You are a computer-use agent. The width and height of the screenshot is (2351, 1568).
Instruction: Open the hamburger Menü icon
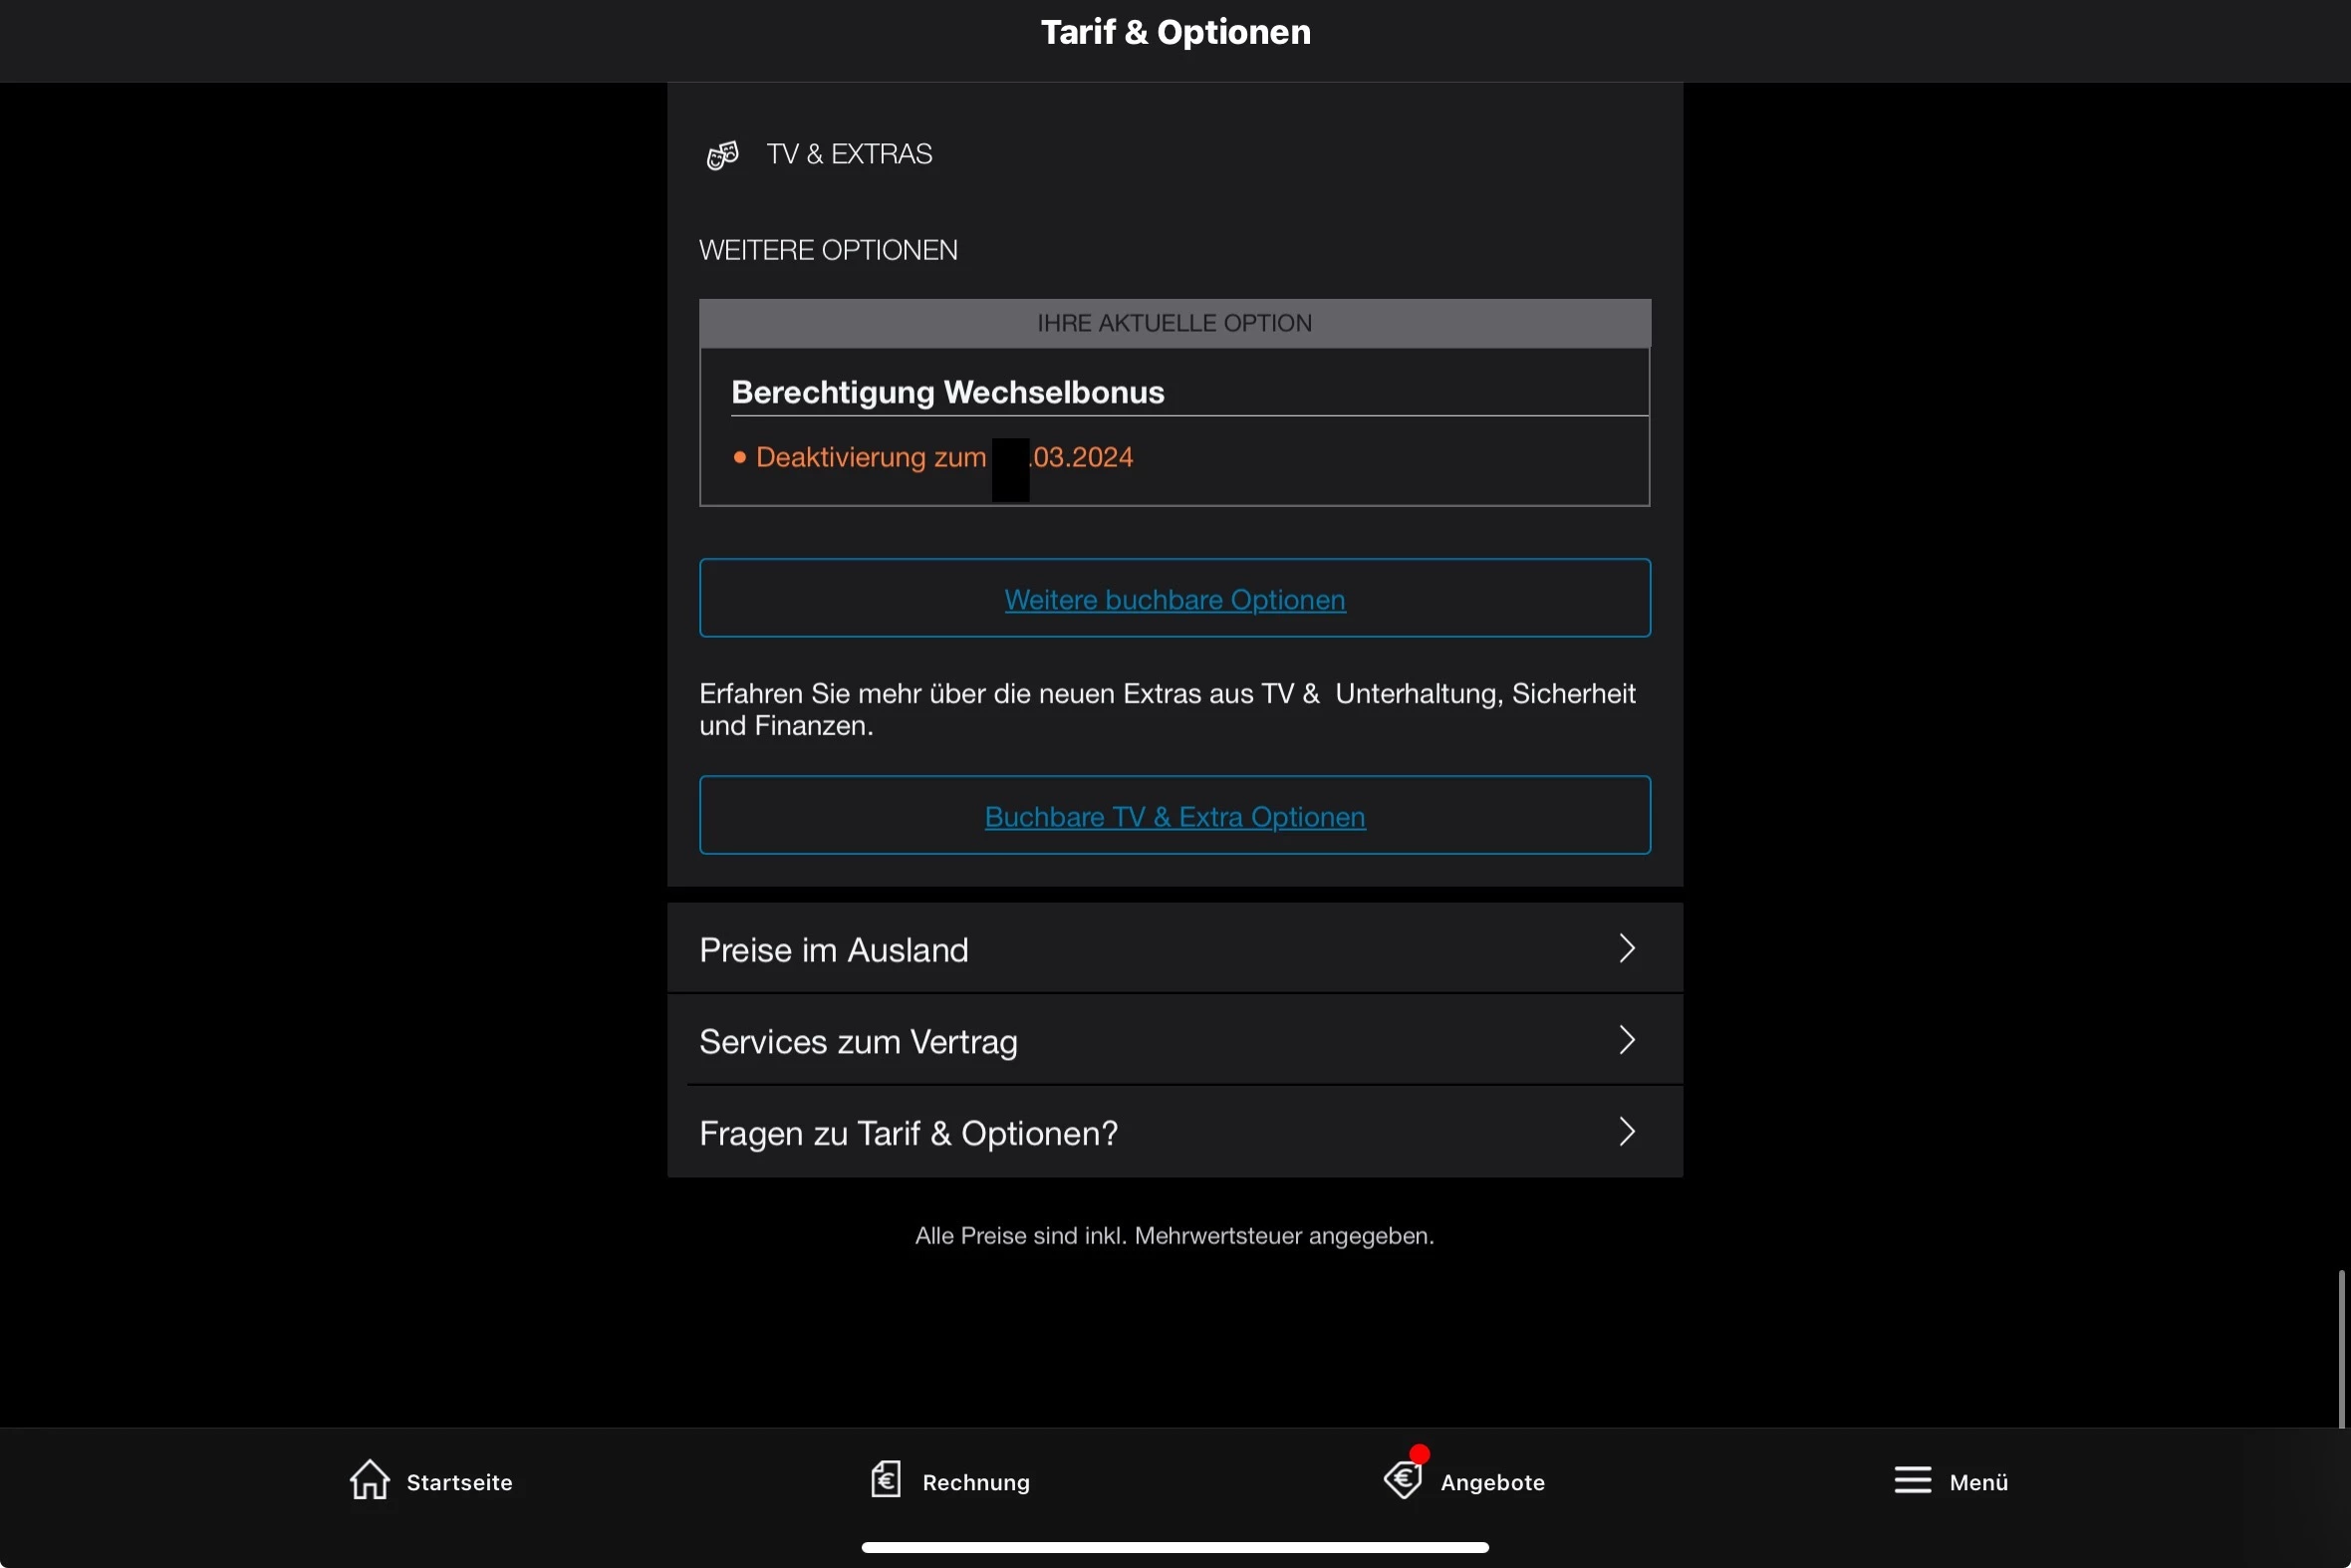tap(1912, 1480)
